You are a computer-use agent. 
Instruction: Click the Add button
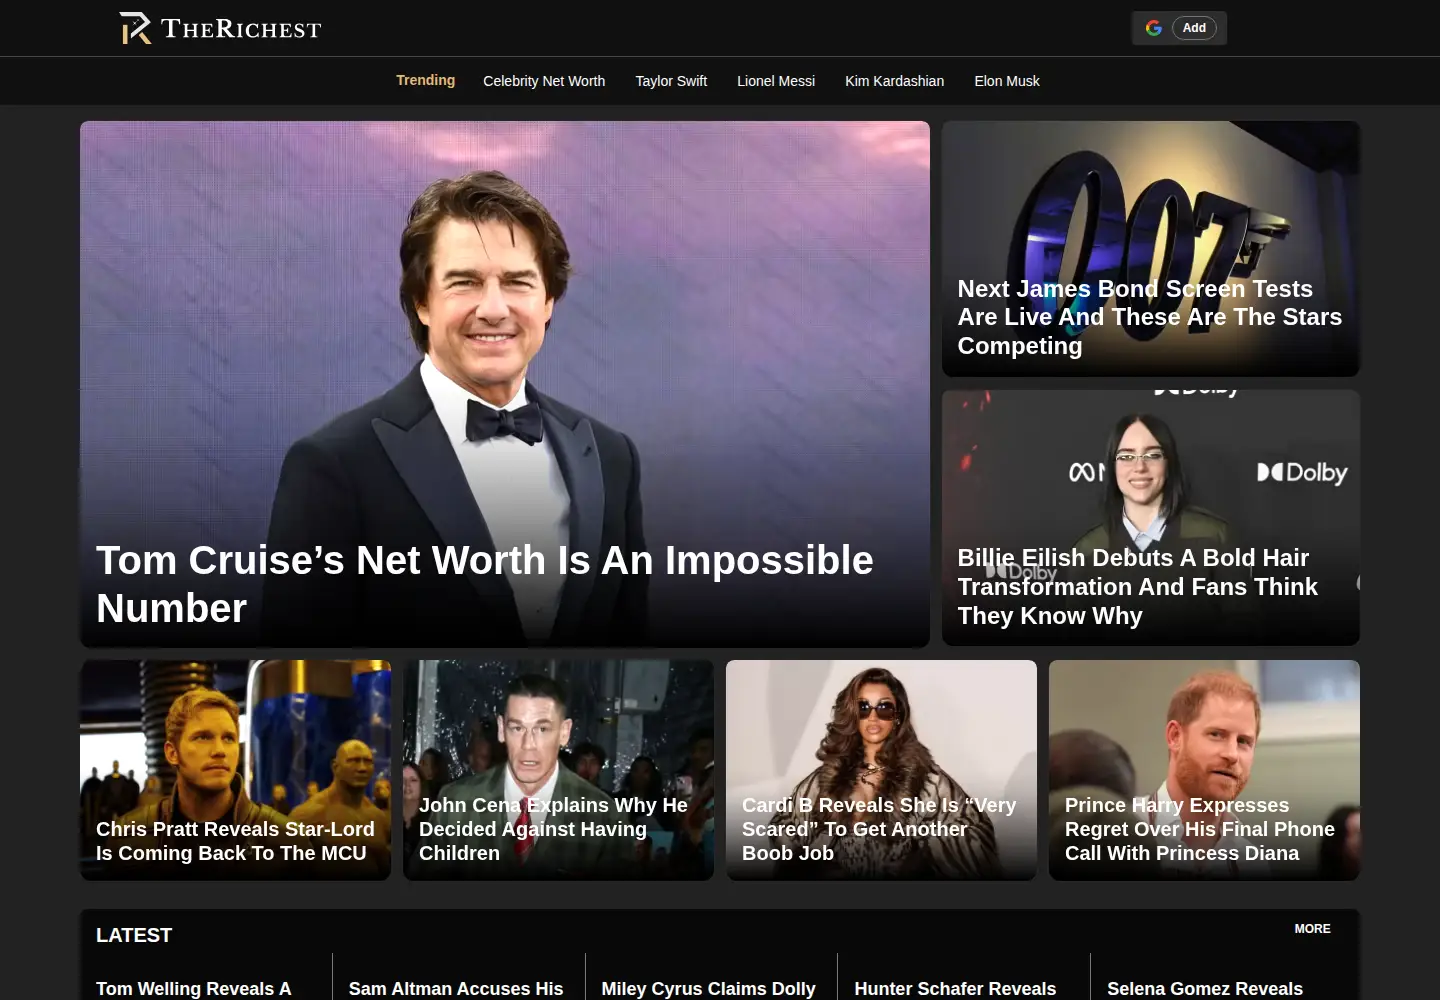1194,28
